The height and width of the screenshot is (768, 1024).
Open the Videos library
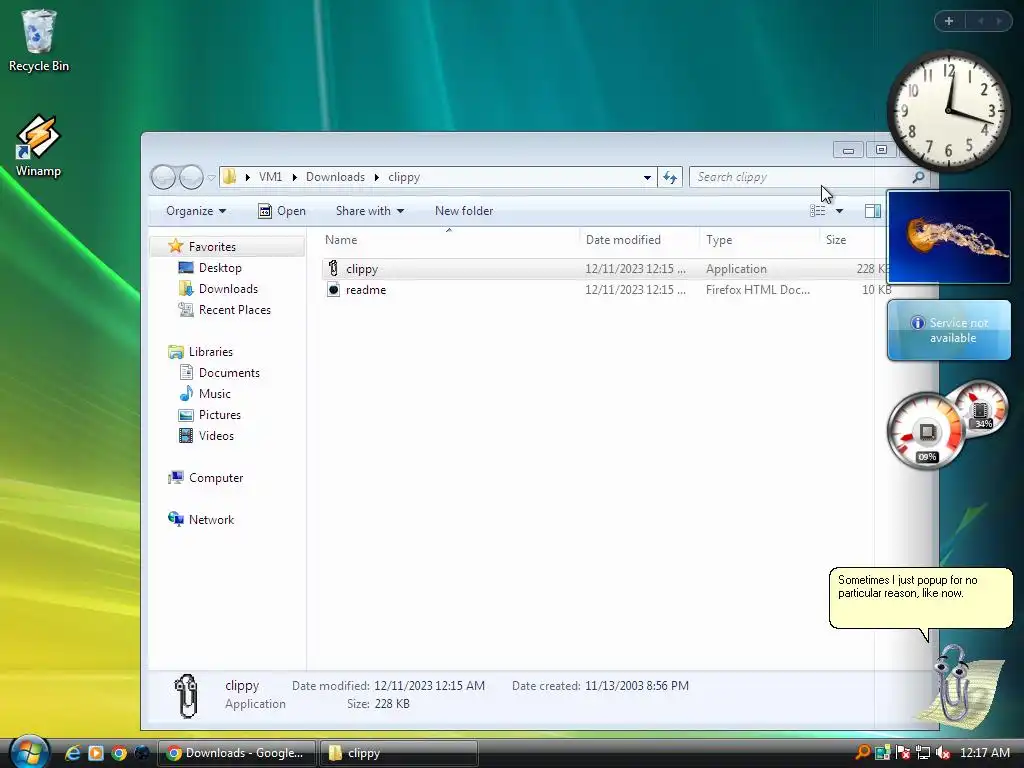coord(216,436)
